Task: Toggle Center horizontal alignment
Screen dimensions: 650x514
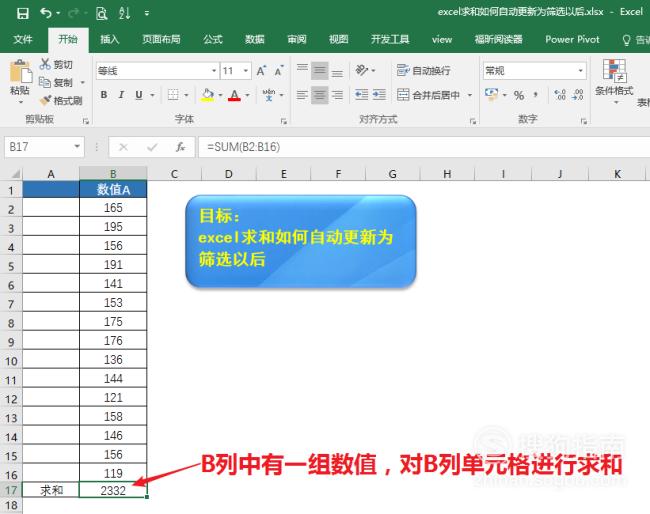Action: (x=320, y=95)
